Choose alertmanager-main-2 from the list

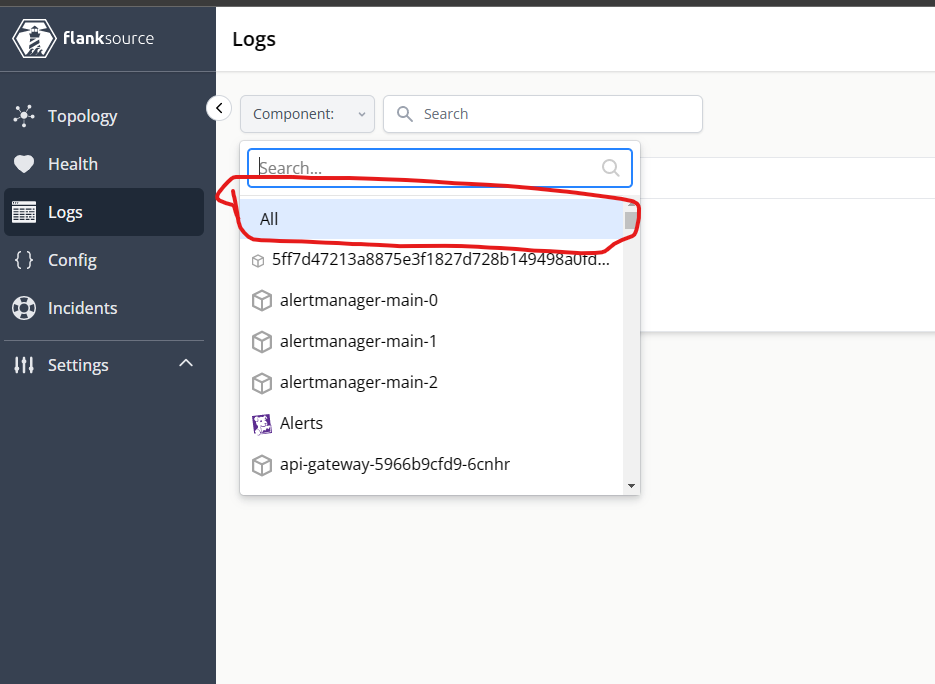coord(359,382)
